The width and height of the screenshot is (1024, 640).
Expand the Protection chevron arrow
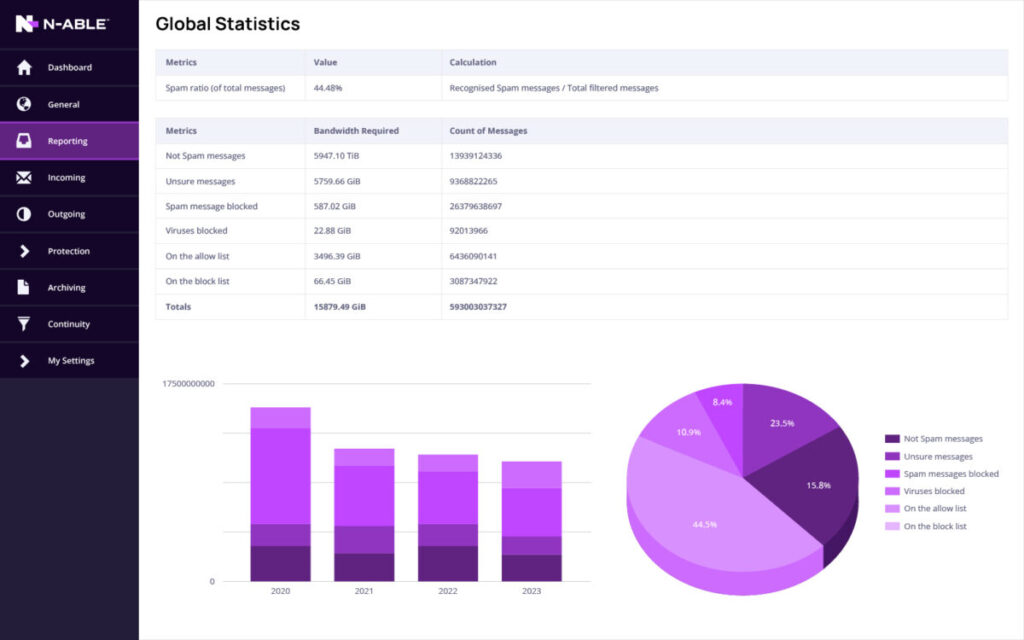pos(24,251)
